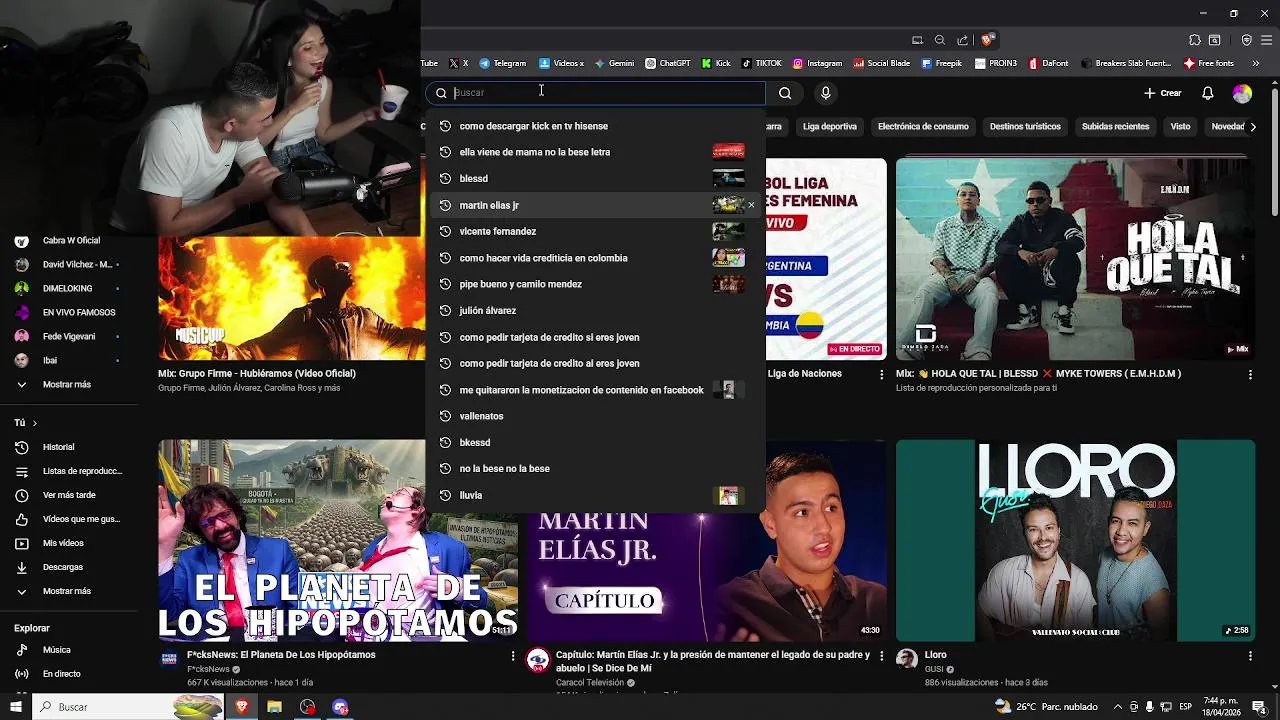
Task: Open the browser extensions puzzle icon
Action: (x=1195, y=40)
